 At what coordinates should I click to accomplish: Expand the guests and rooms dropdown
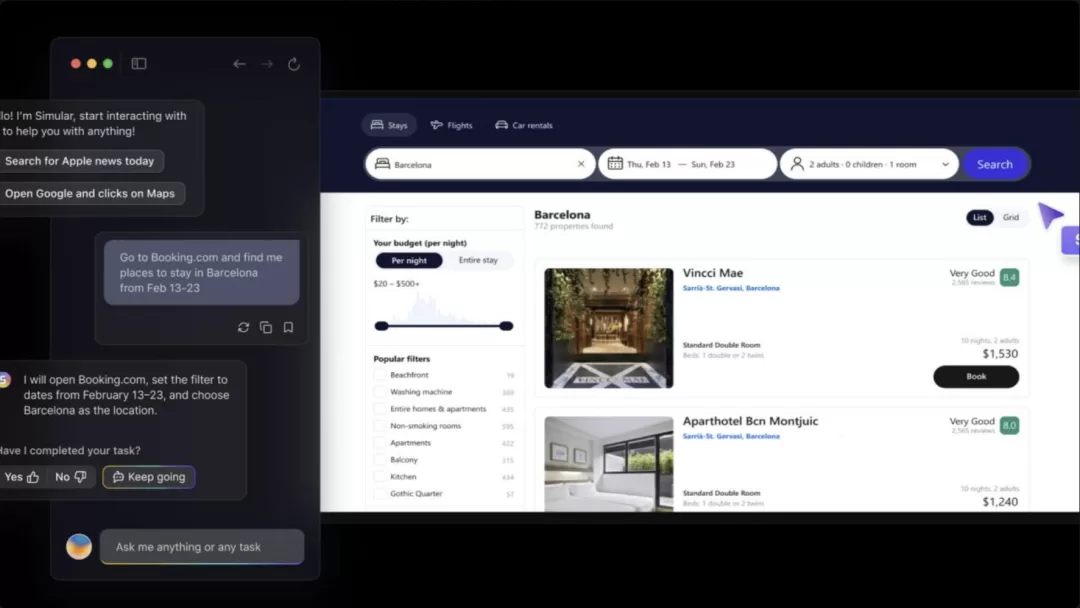[945, 164]
